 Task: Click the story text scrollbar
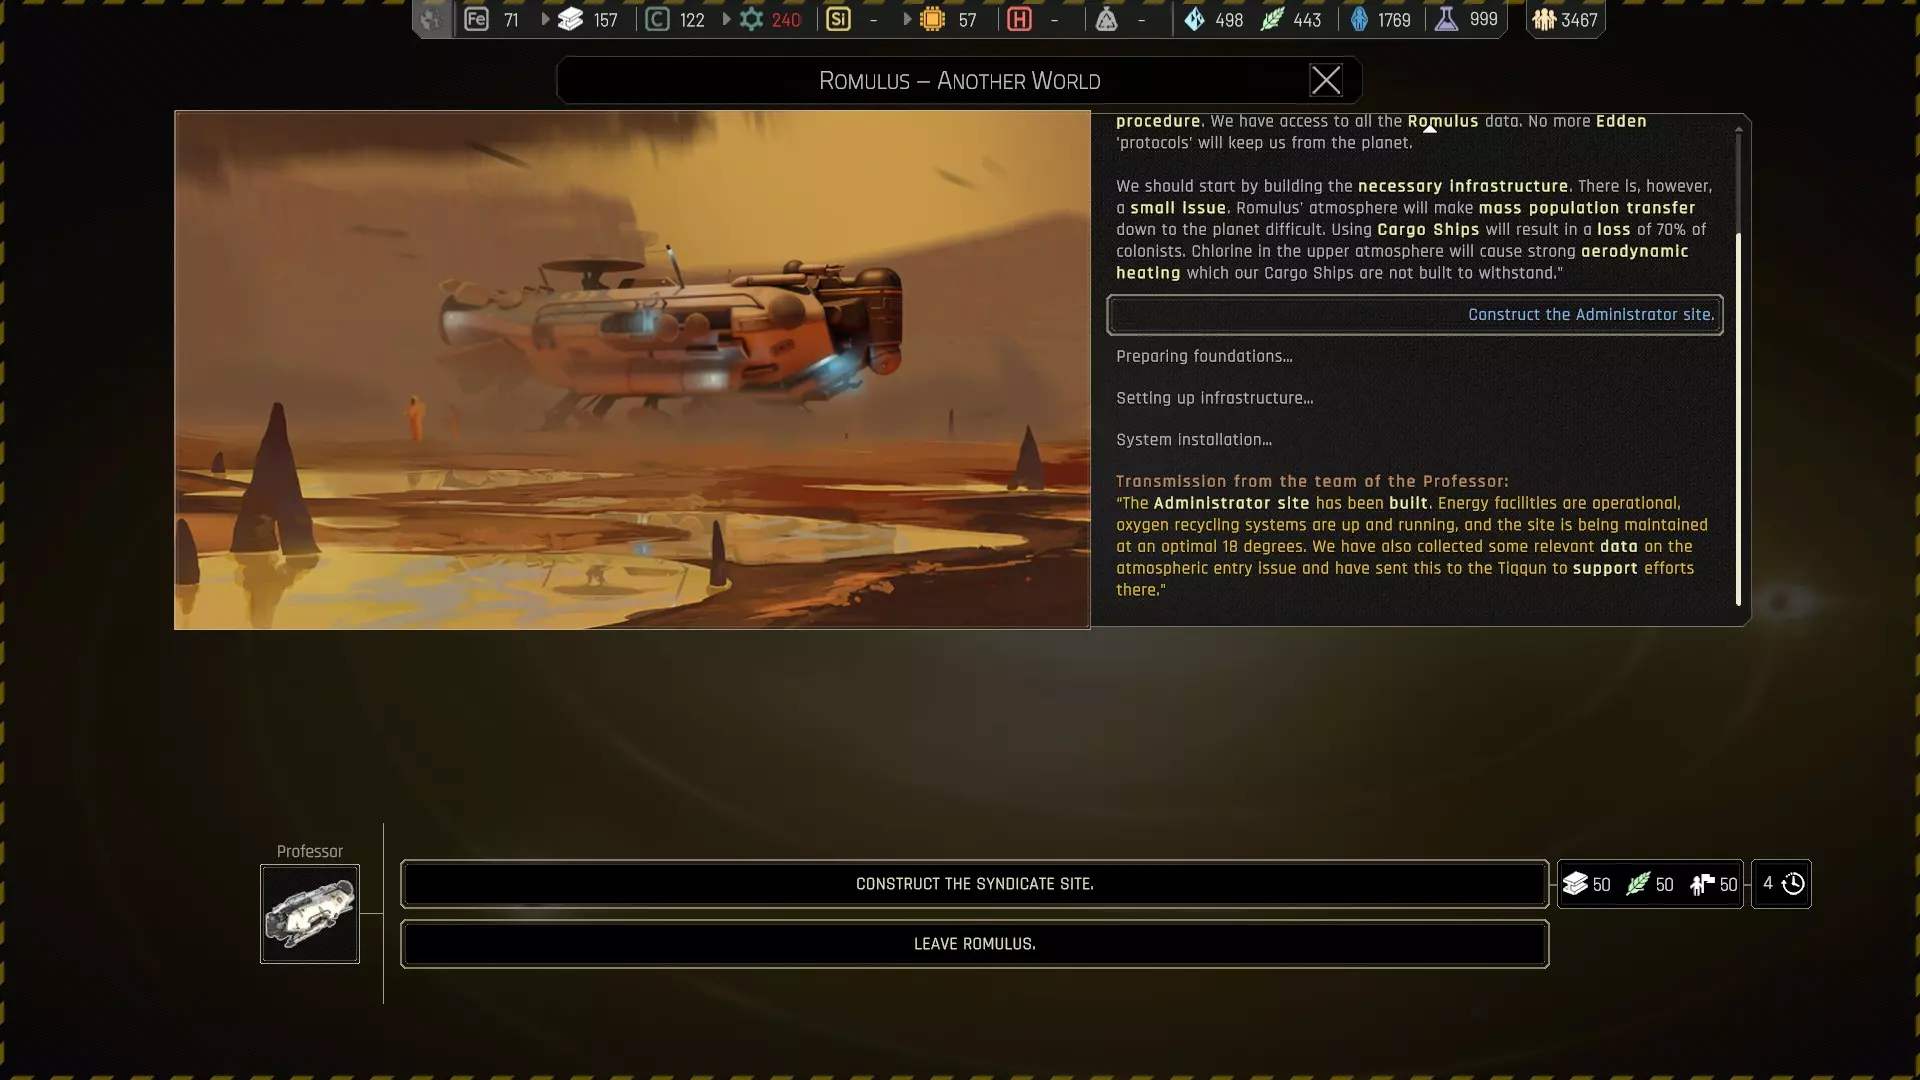pyautogui.click(x=1738, y=420)
